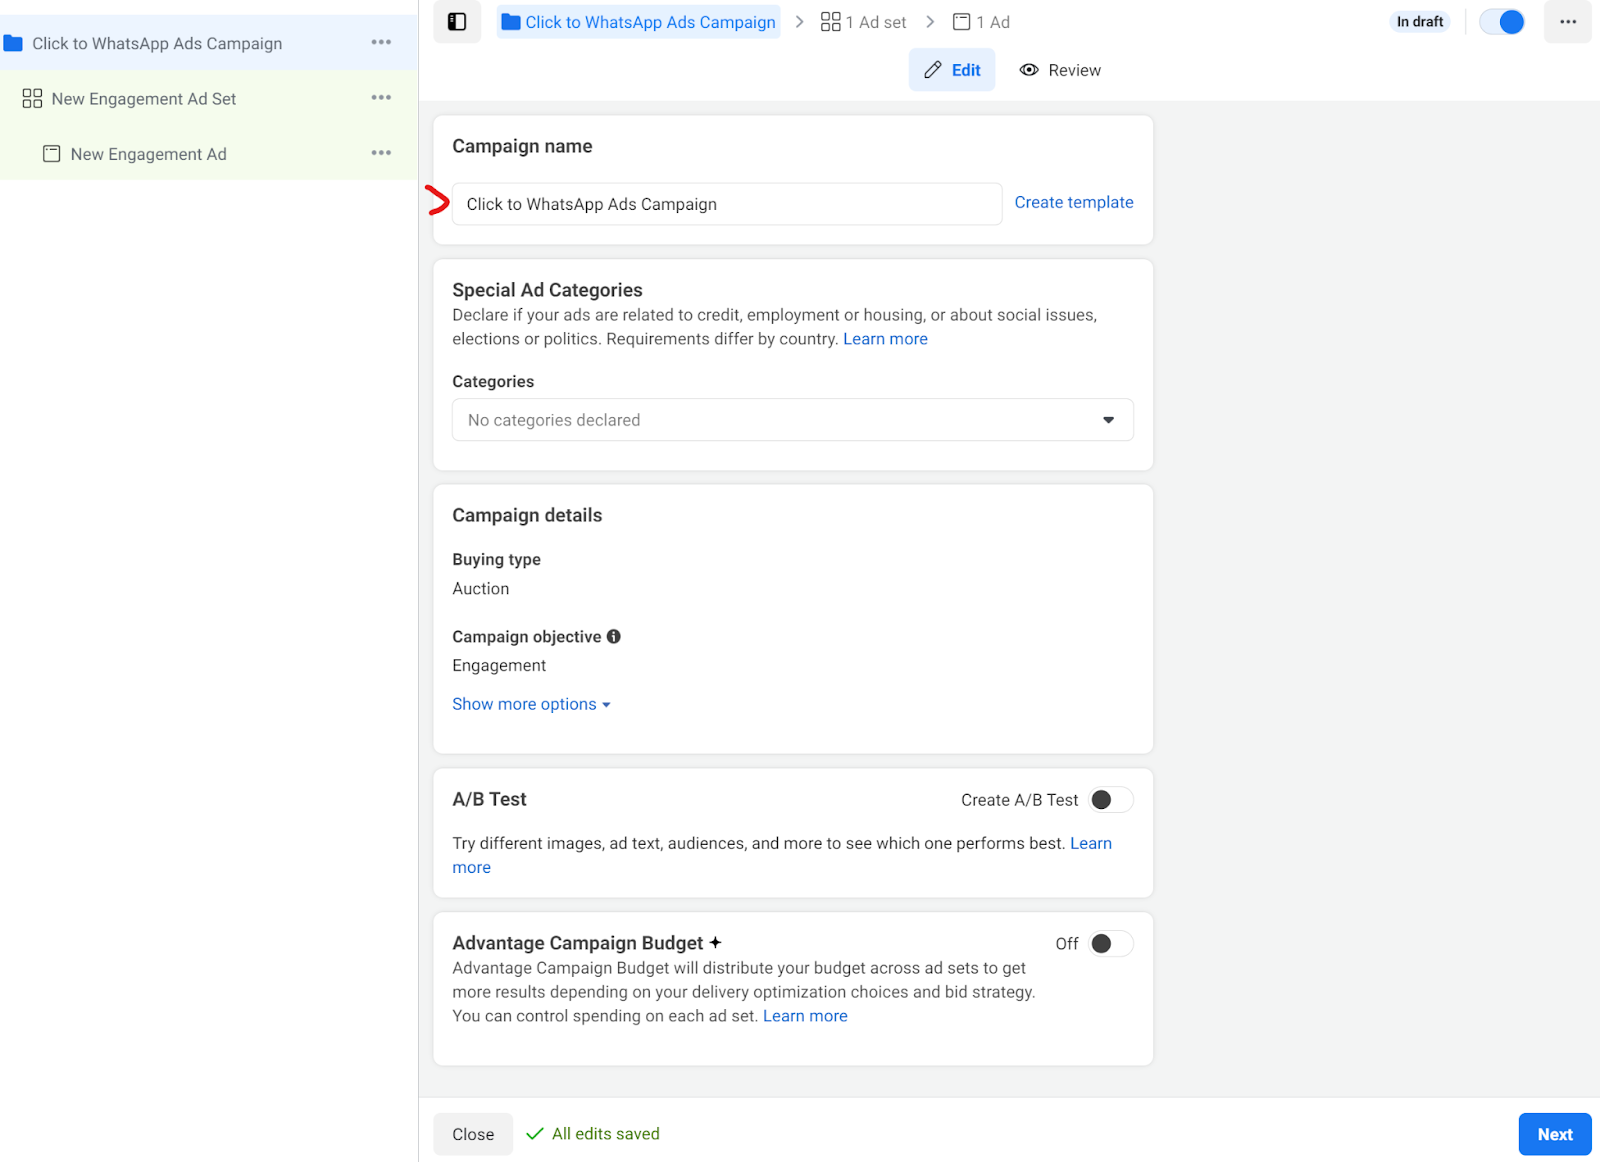Collapse the left sidebar panel
The width and height of the screenshot is (1600, 1162).
(457, 21)
